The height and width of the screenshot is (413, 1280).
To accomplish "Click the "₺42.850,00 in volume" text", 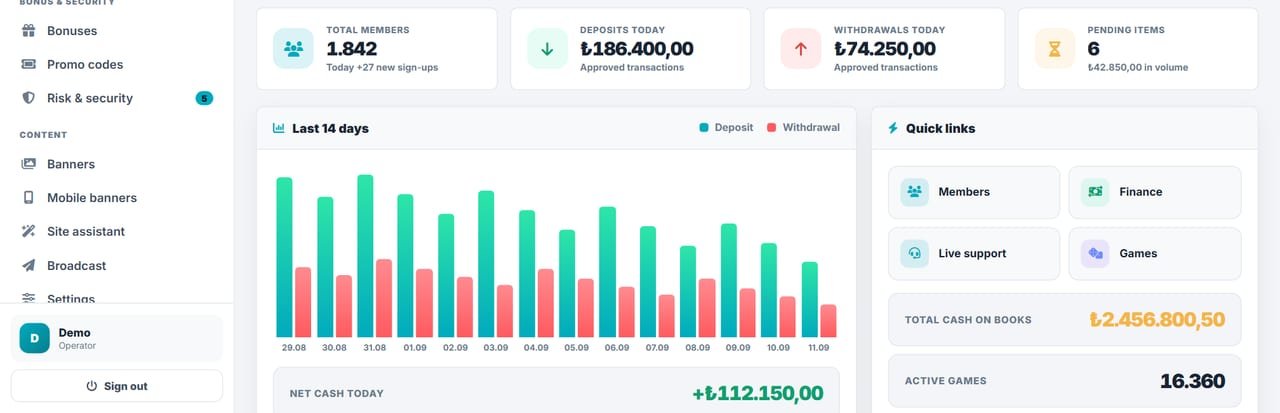I will [1138, 68].
